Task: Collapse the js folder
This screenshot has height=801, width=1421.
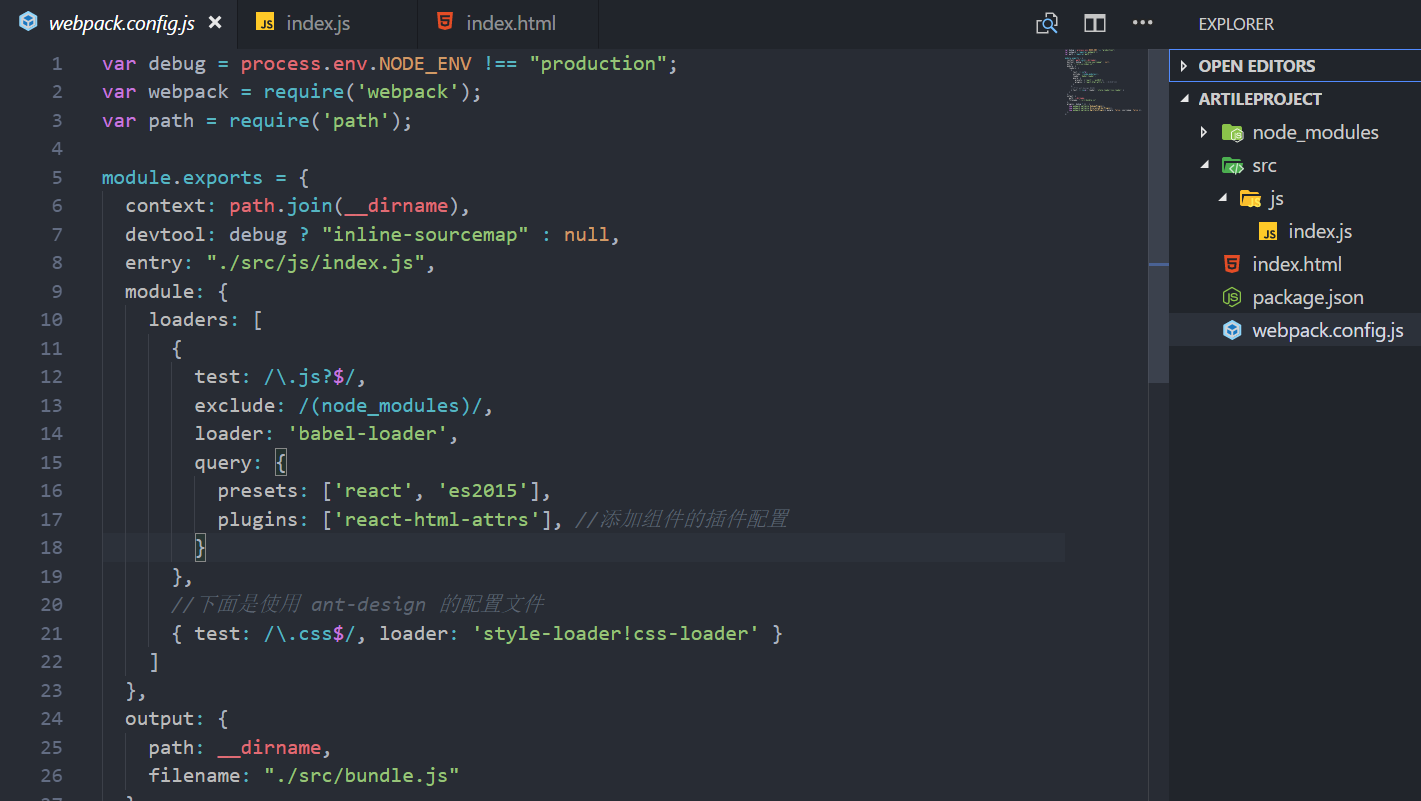Action: click(x=1221, y=197)
